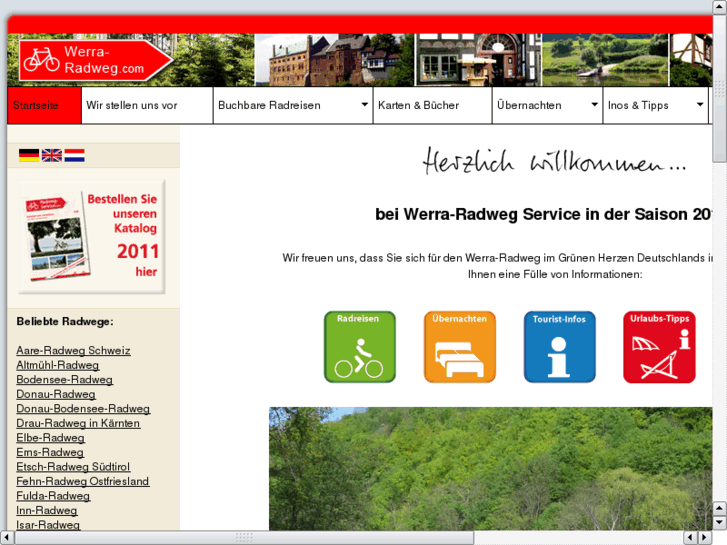Open Drau-Radweg in Kärnten link
727x545 pixels.
tap(78, 423)
